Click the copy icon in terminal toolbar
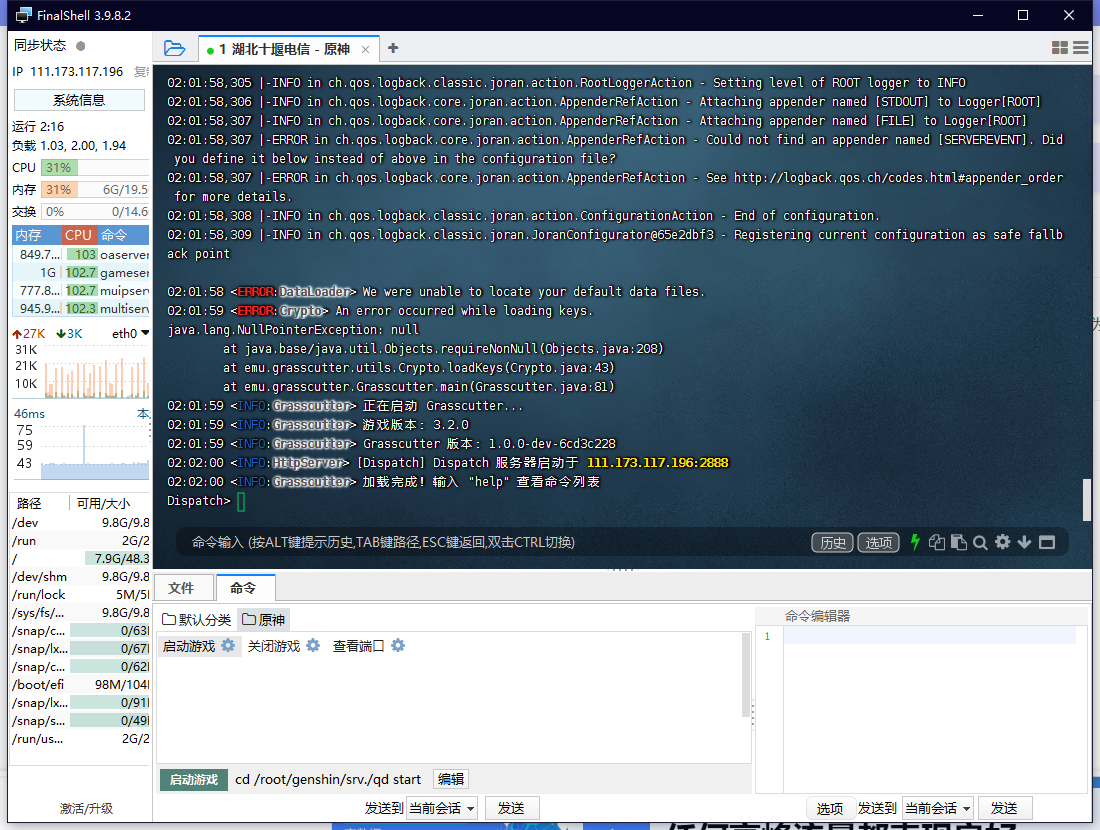Viewport: 1100px width, 830px height. 937,542
